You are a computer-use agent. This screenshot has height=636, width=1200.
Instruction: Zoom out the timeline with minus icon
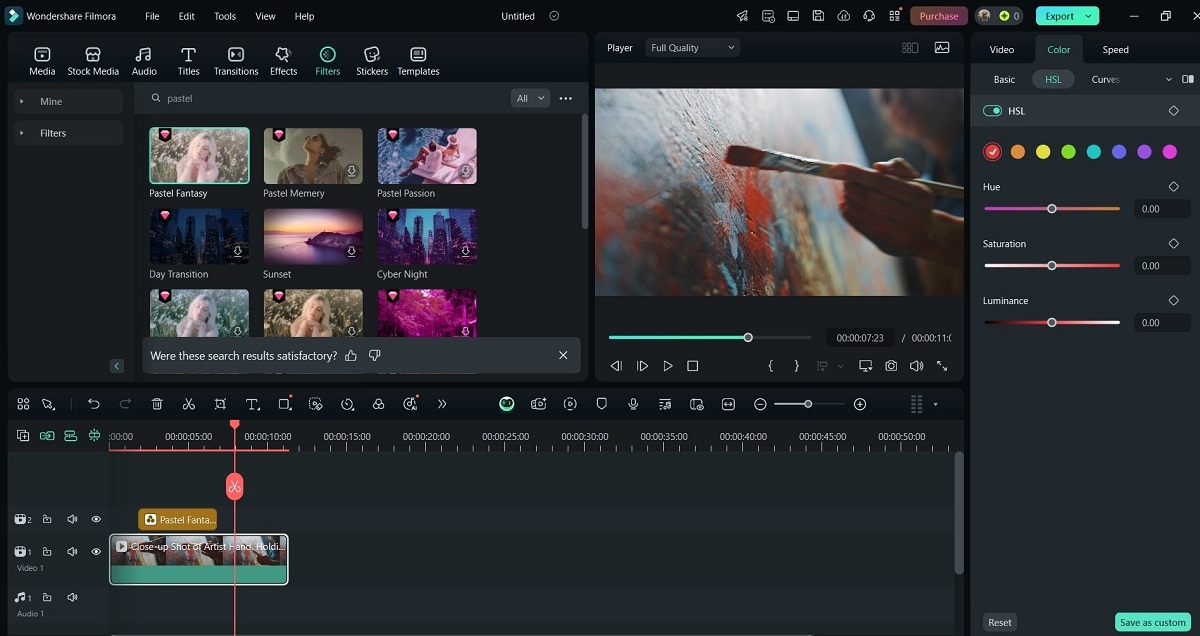click(760, 404)
